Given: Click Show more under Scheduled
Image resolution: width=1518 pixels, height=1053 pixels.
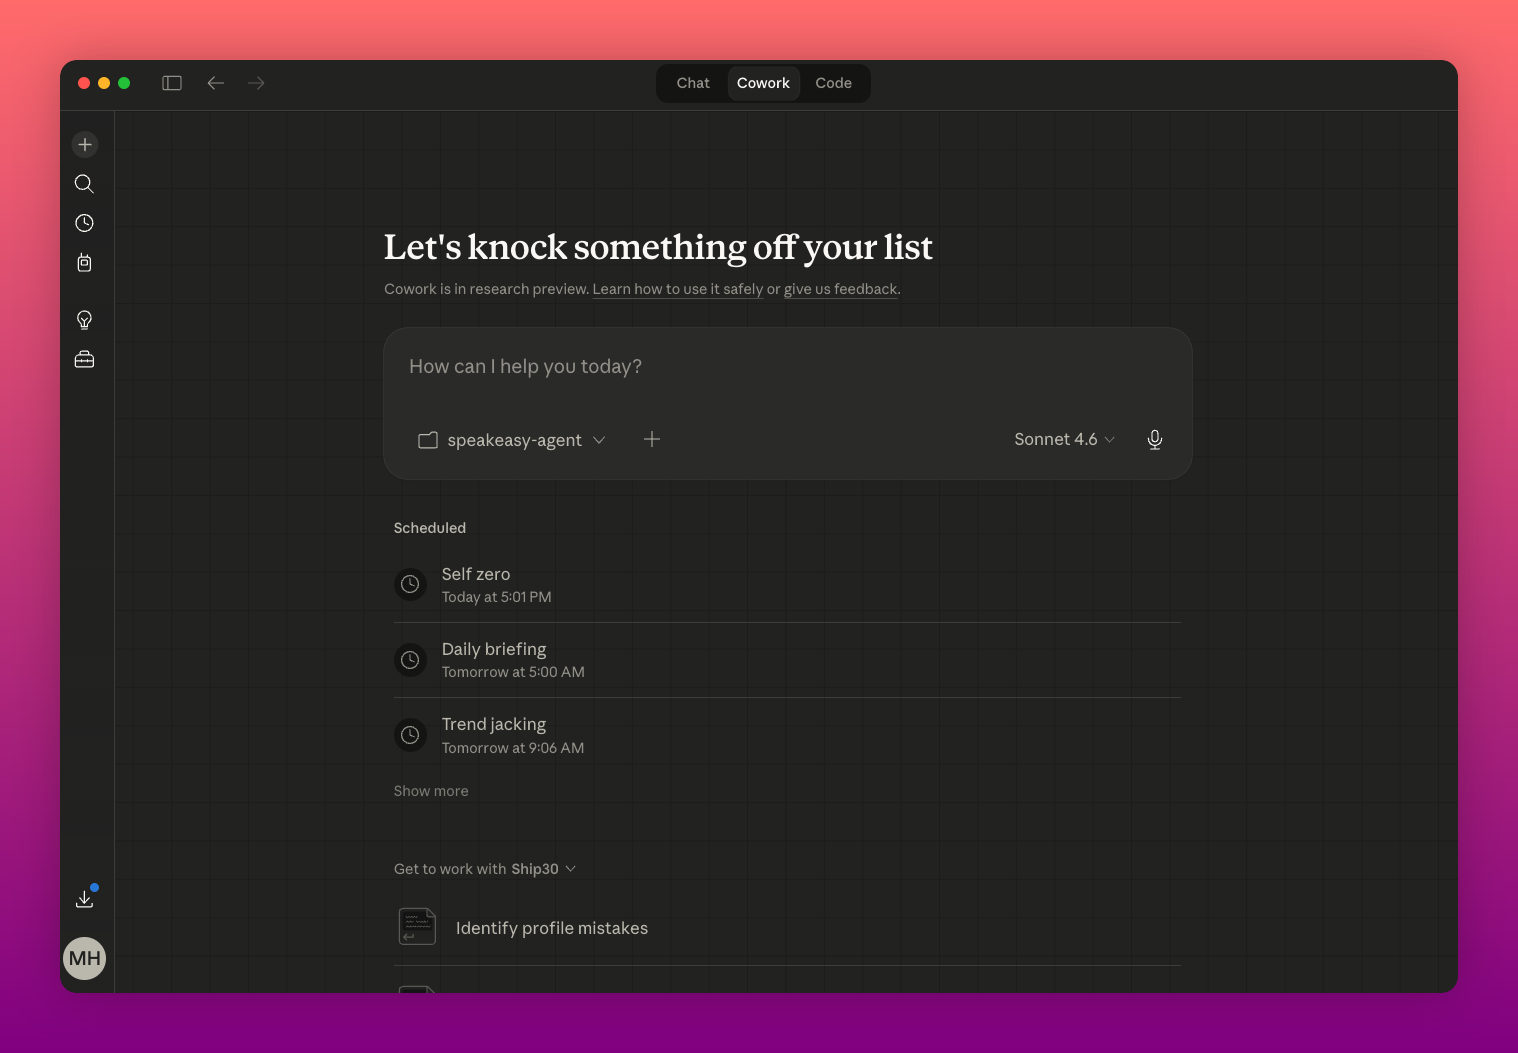Looking at the screenshot, I should 431,791.
